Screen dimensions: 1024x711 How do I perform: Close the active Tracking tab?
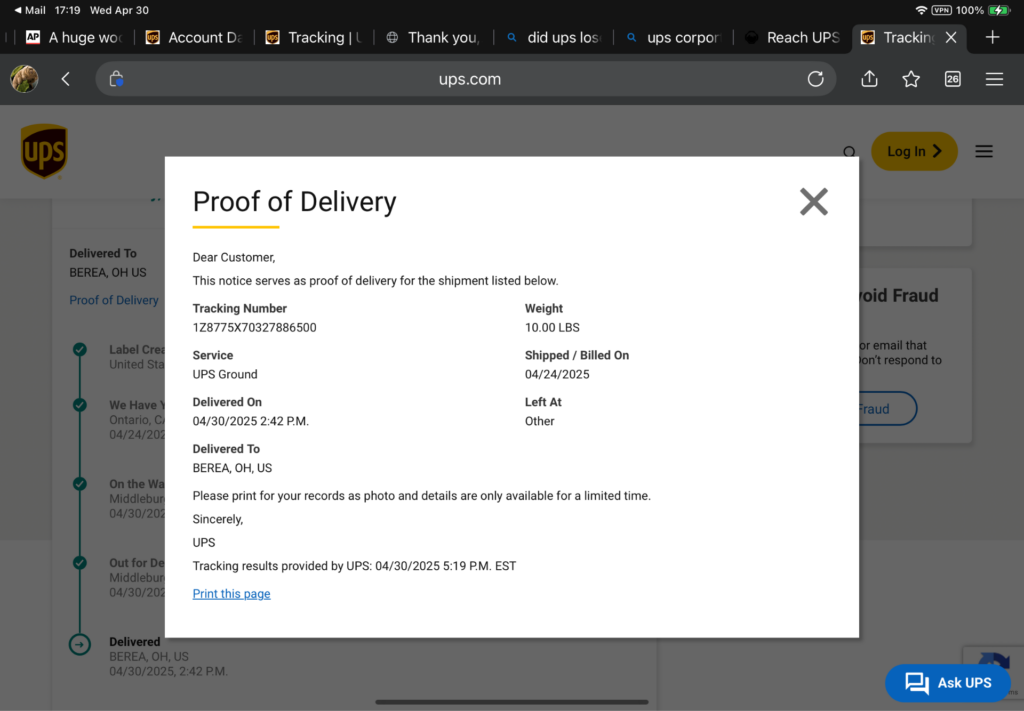pos(951,37)
